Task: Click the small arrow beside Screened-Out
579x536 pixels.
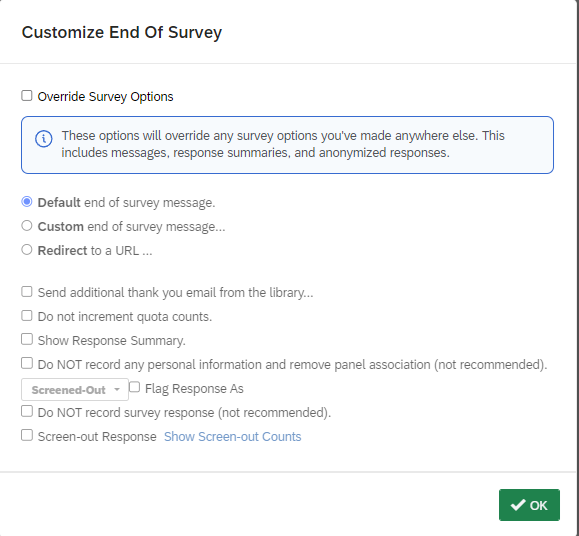Action: pos(117,390)
